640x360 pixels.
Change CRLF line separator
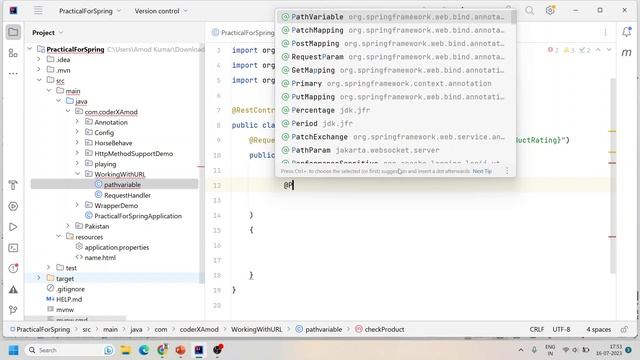pos(537,329)
